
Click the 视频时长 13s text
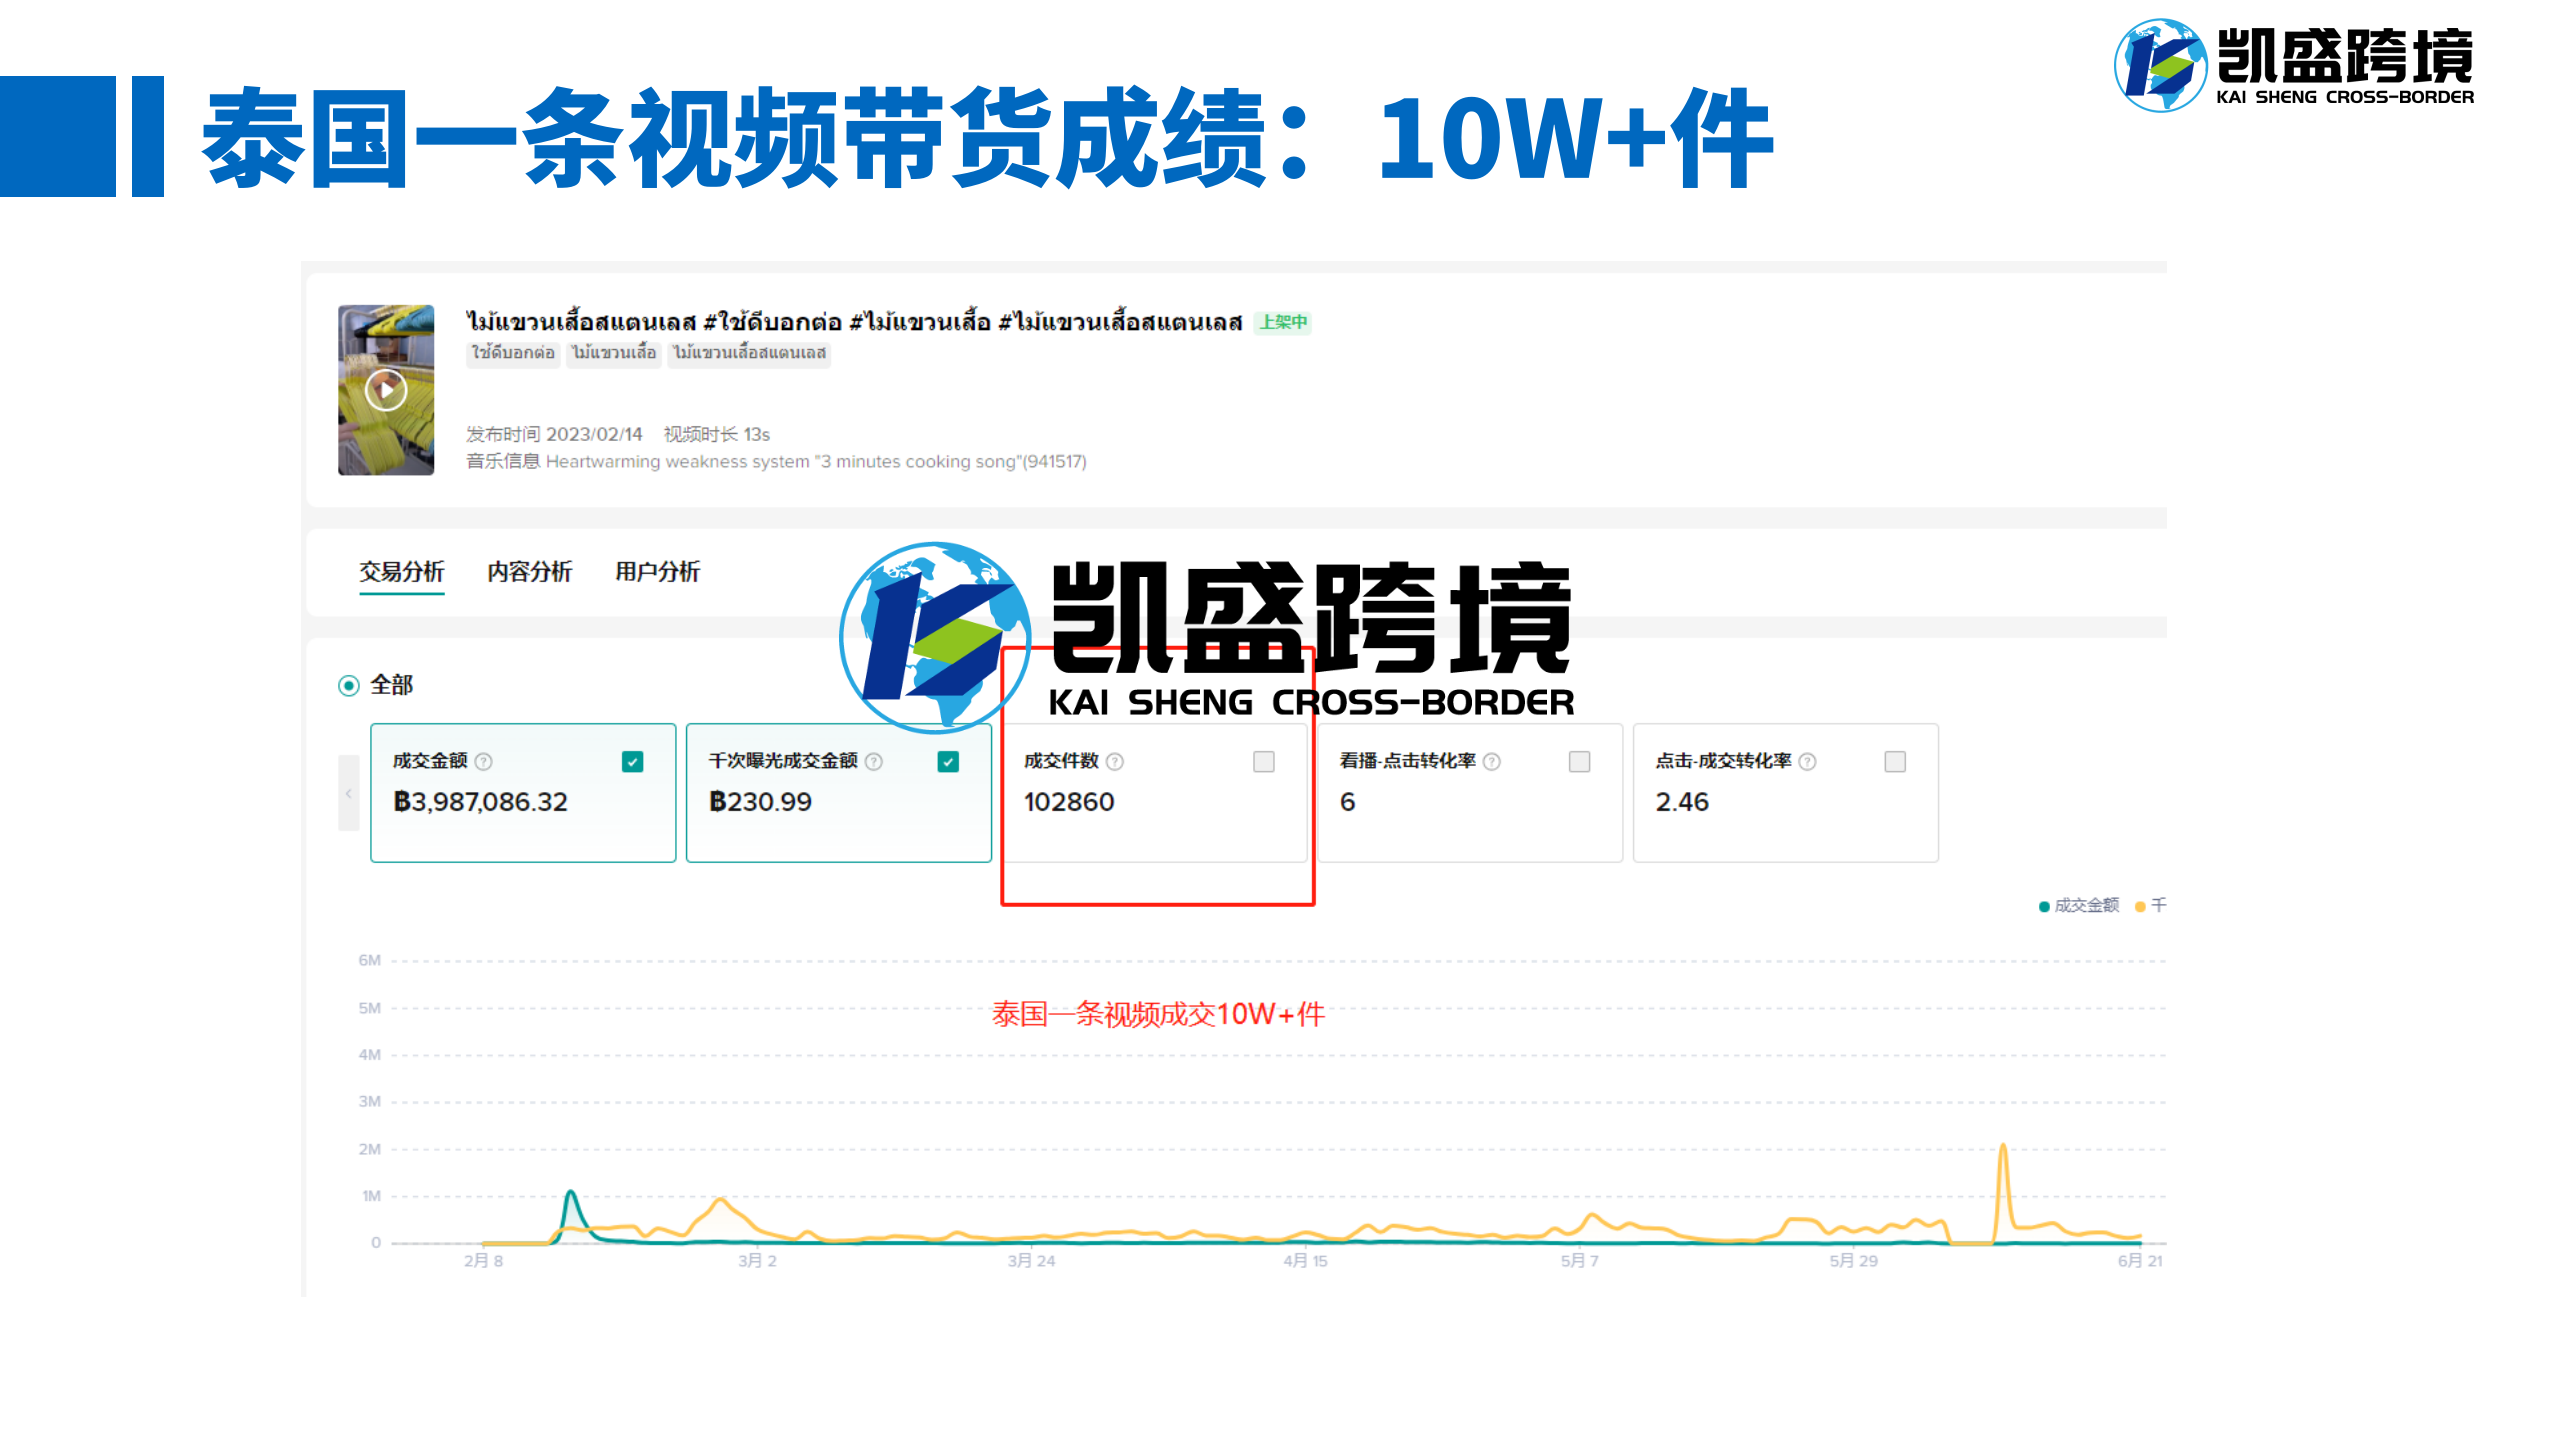click(717, 434)
